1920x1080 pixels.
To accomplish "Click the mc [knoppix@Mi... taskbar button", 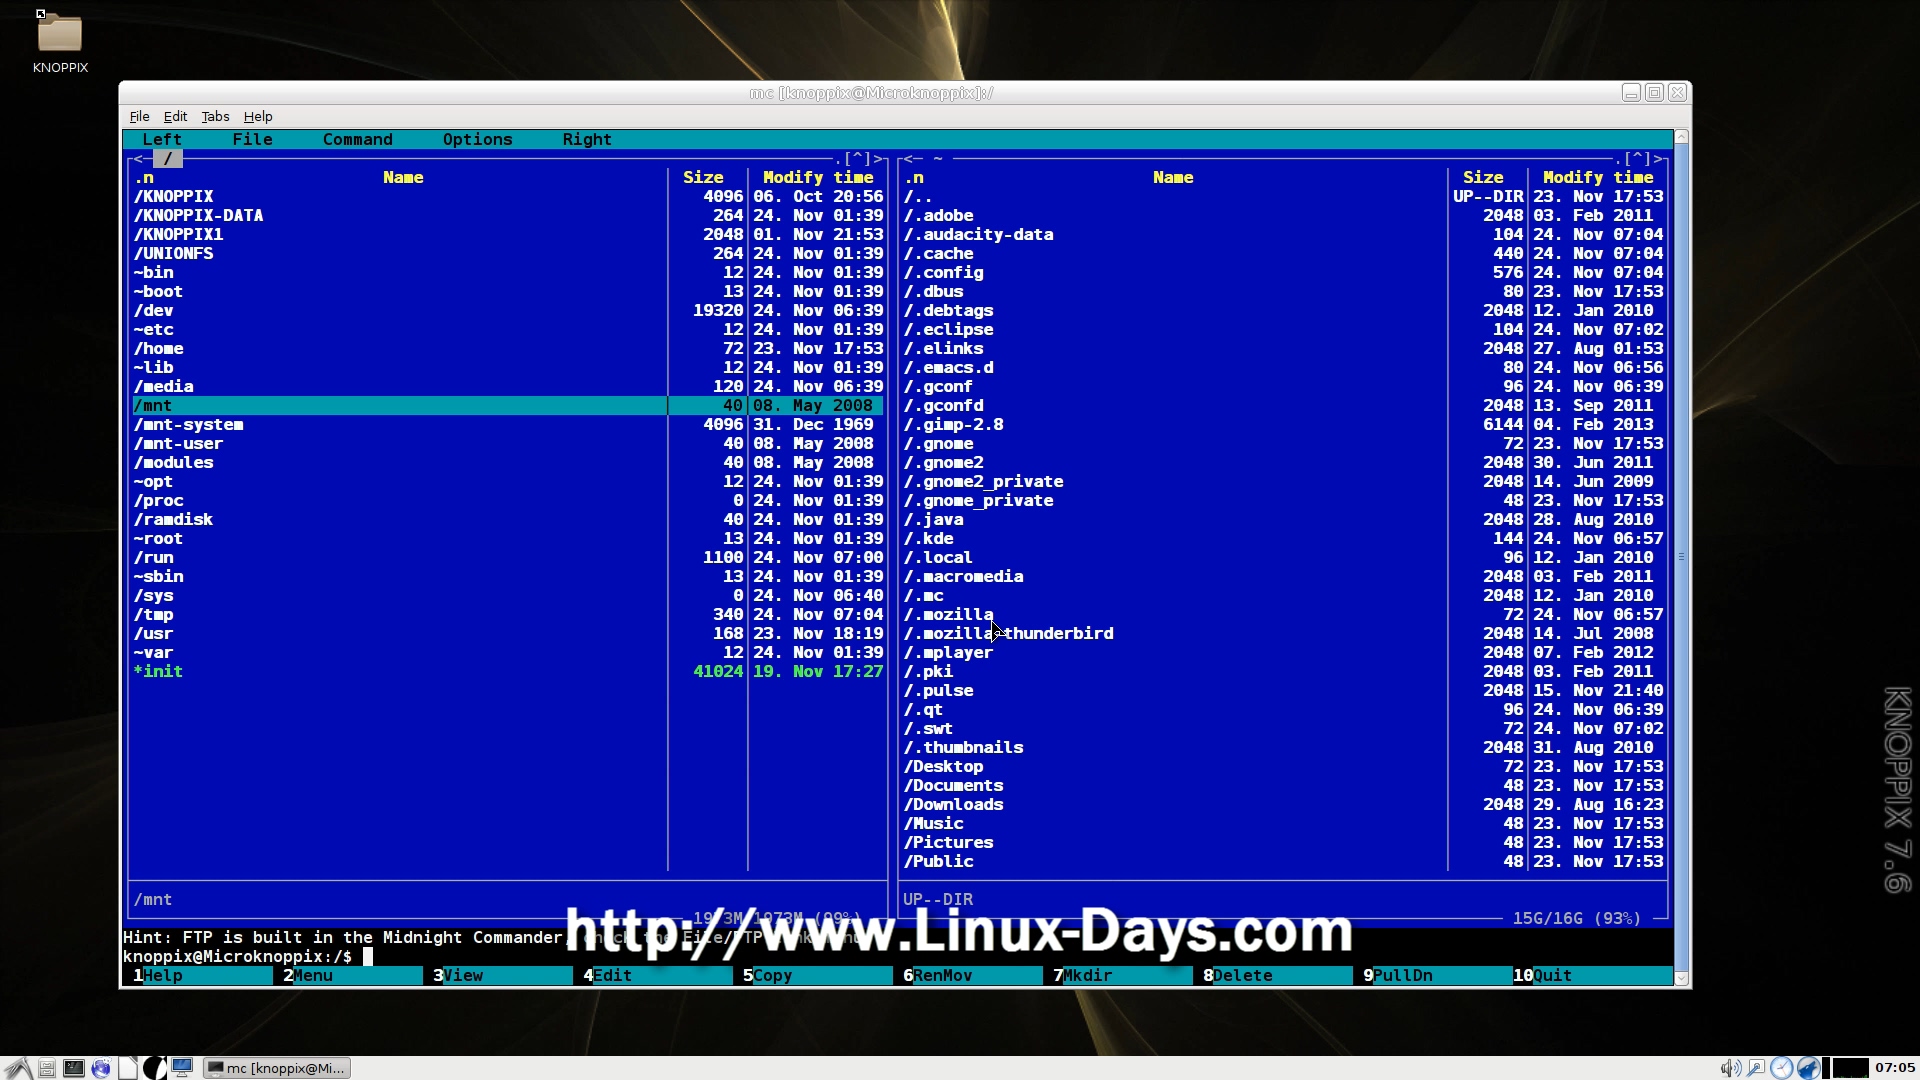I will 277,1068.
